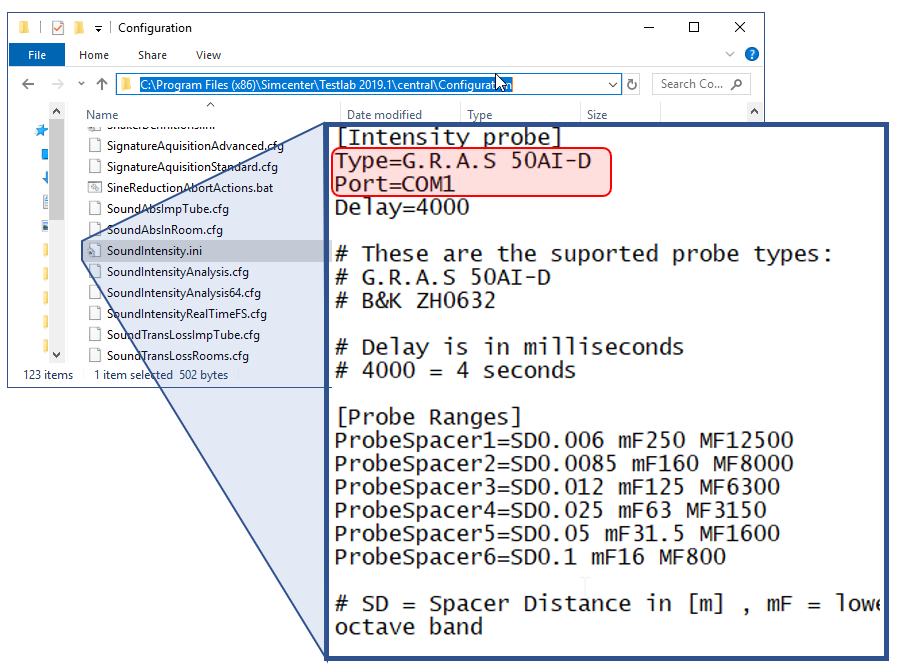
Task: Click '1 item selected 502 bytes' status text
Action: tap(161, 375)
